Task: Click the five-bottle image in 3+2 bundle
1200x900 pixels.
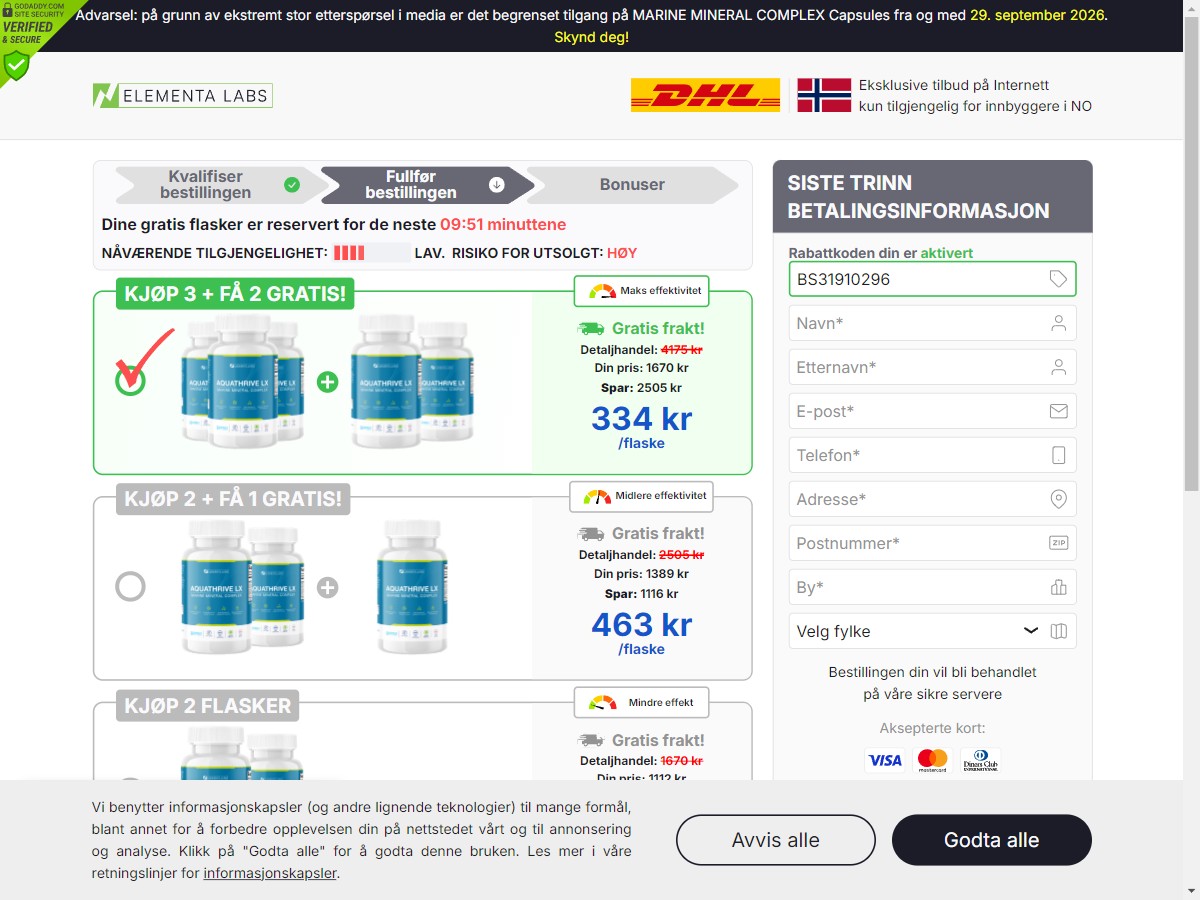Action: coord(327,381)
